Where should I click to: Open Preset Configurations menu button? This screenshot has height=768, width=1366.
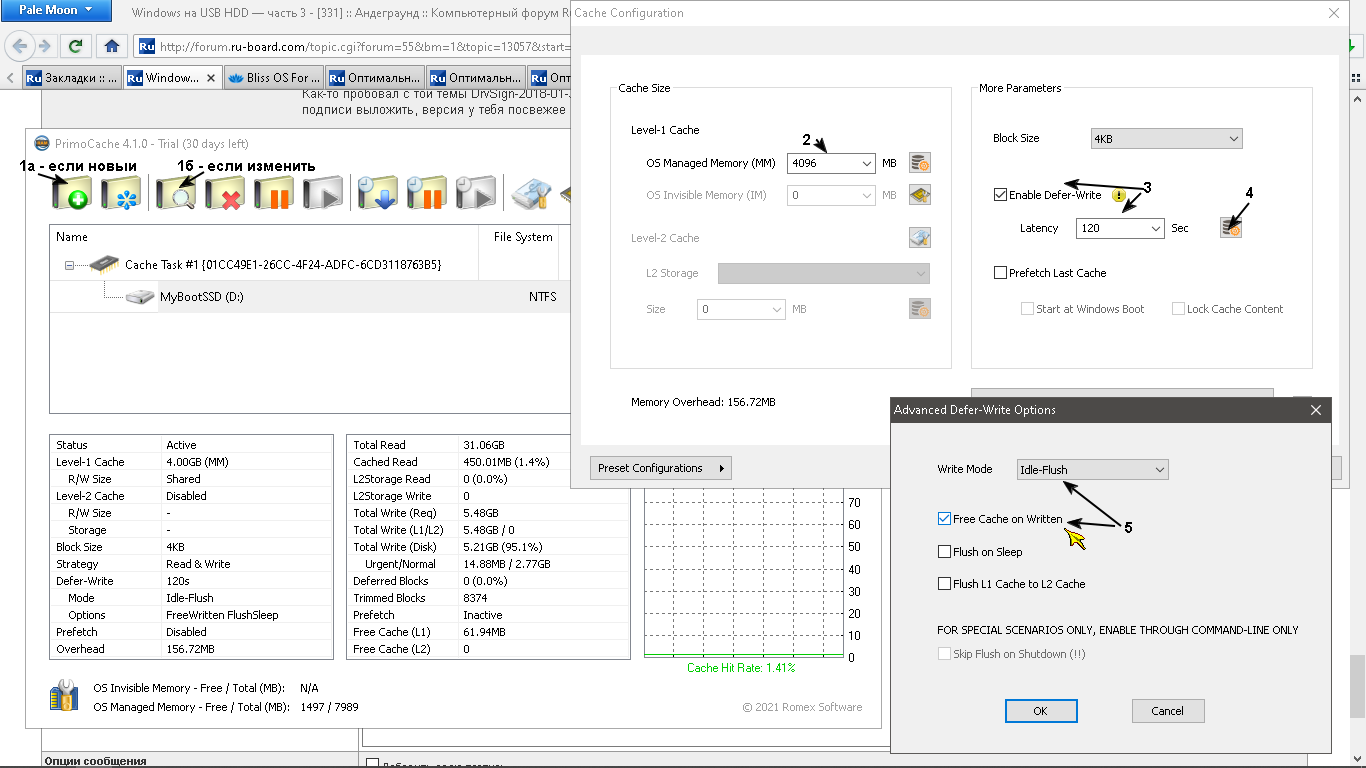660,468
